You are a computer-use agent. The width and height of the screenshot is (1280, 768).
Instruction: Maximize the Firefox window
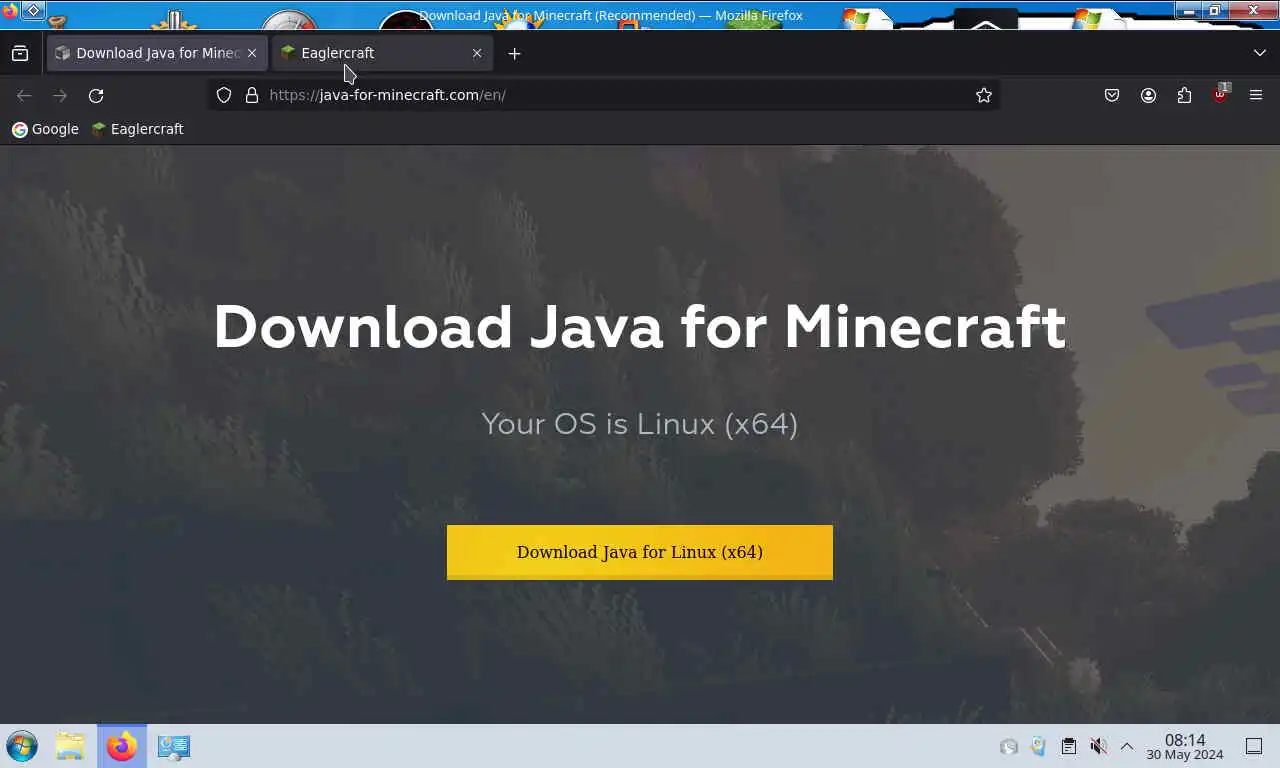[1214, 10]
